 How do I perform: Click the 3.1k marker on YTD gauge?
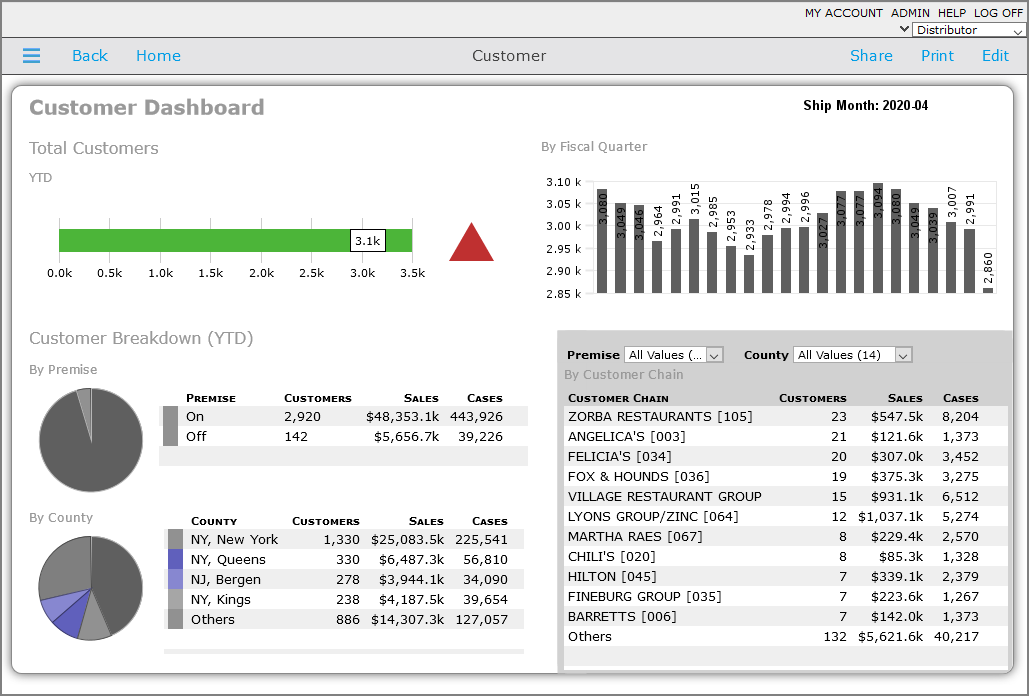(x=367, y=241)
